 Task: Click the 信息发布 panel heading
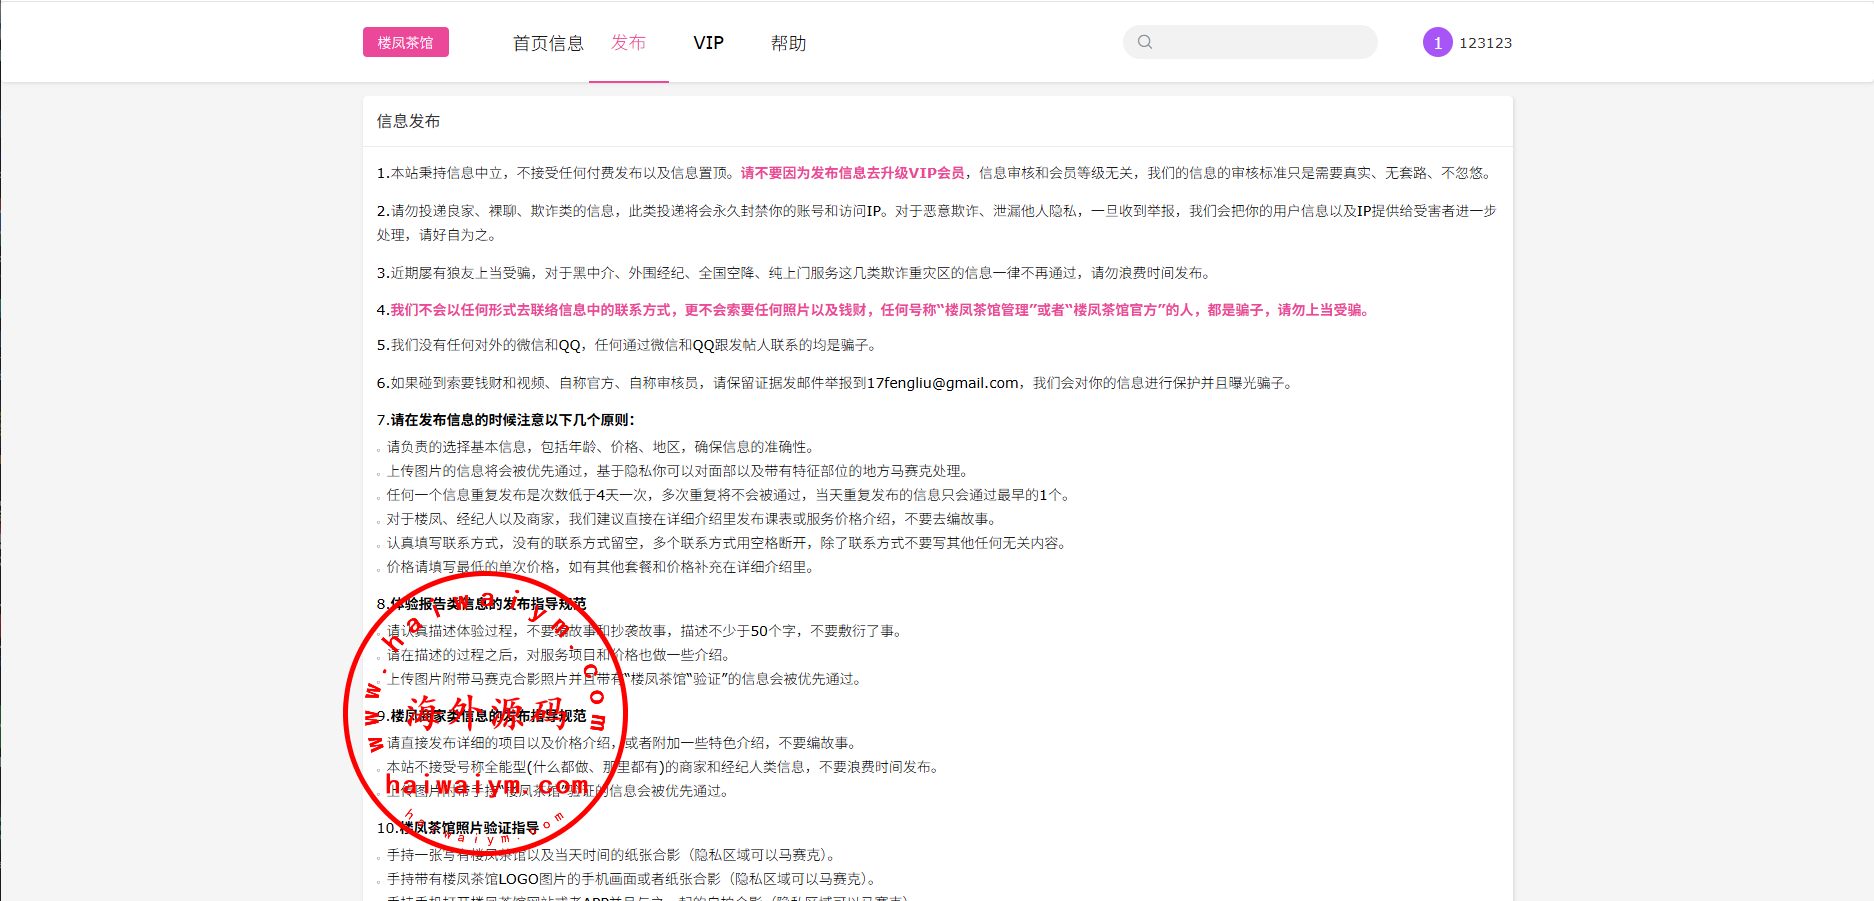coord(408,121)
